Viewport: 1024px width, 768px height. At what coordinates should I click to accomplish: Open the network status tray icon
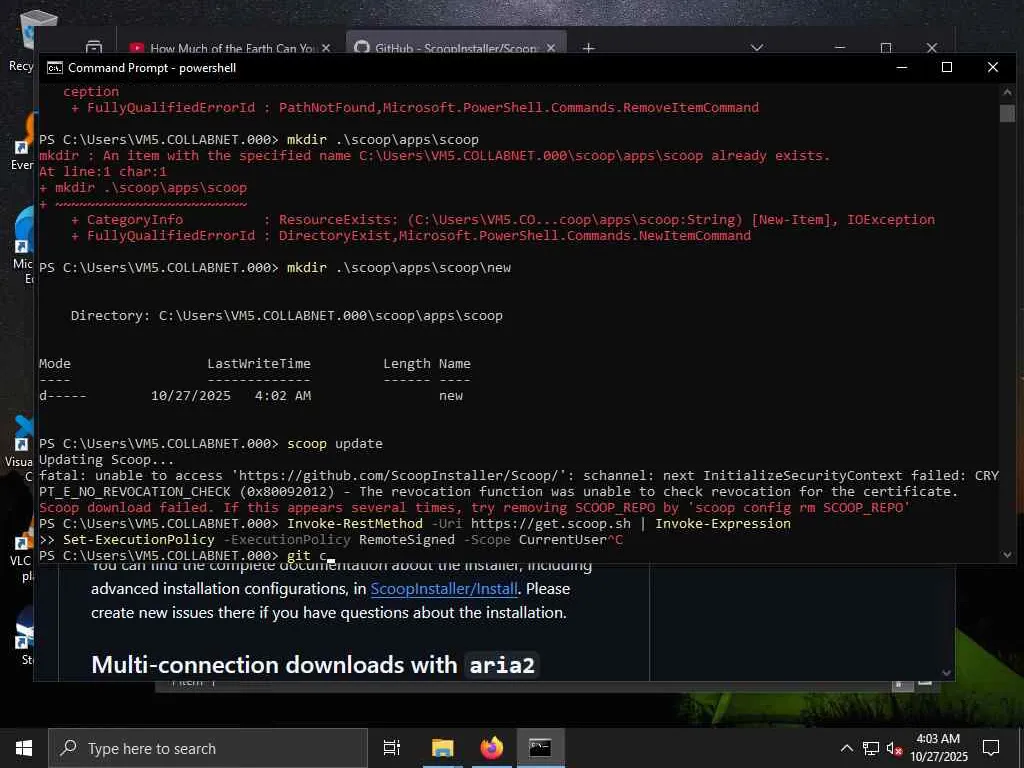tap(871, 748)
